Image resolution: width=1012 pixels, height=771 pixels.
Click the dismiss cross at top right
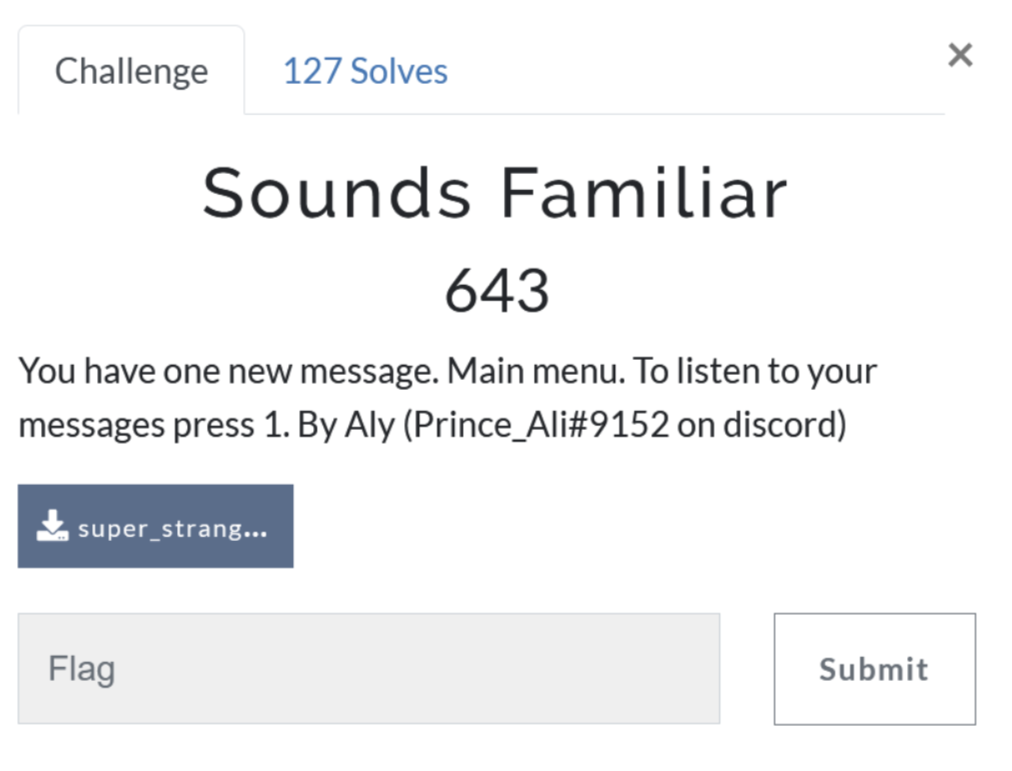tap(959, 55)
